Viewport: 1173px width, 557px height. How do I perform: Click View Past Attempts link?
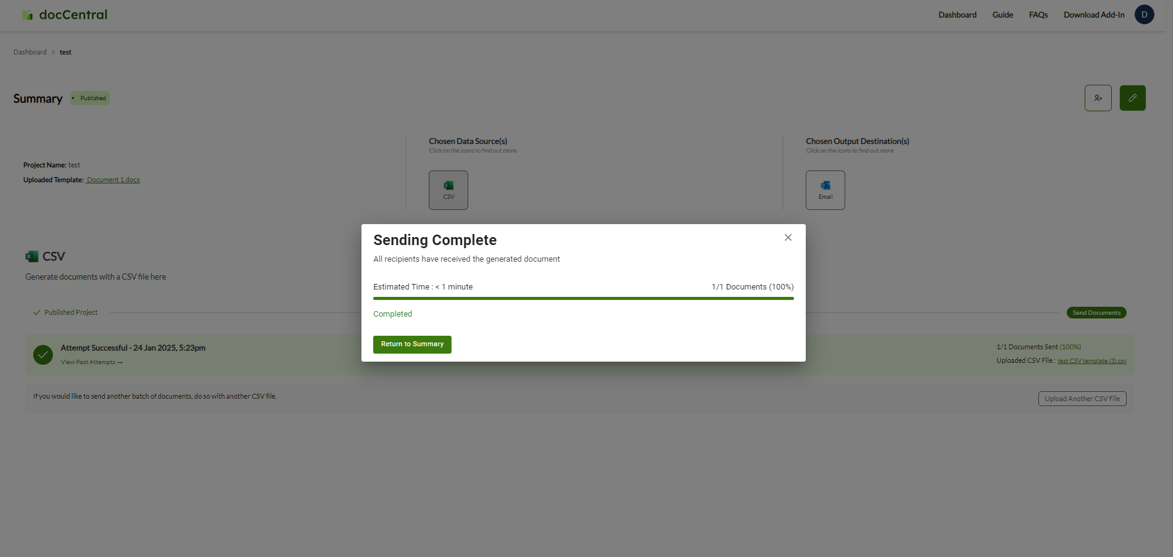click(91, 362)
